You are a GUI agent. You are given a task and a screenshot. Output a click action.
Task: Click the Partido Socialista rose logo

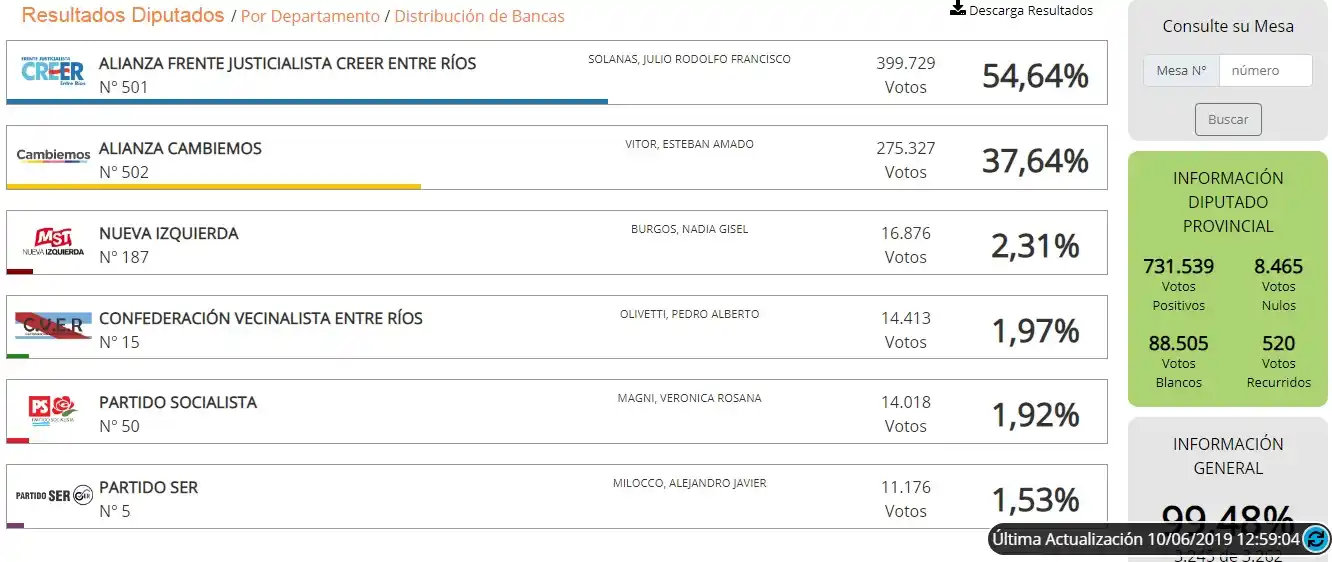pos(53,411)
